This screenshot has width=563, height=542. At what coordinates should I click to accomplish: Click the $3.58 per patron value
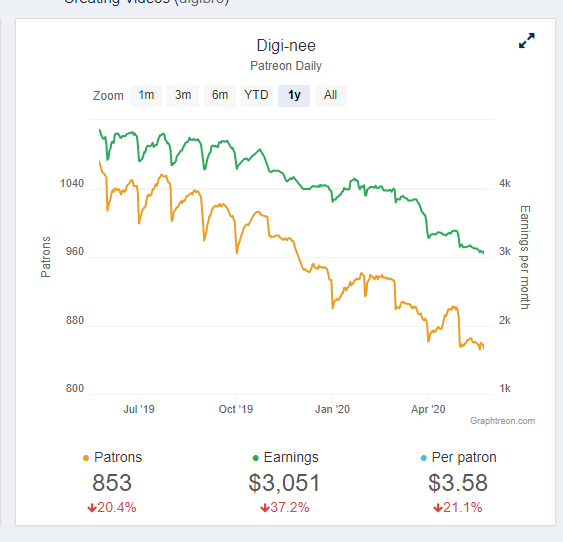458,483
